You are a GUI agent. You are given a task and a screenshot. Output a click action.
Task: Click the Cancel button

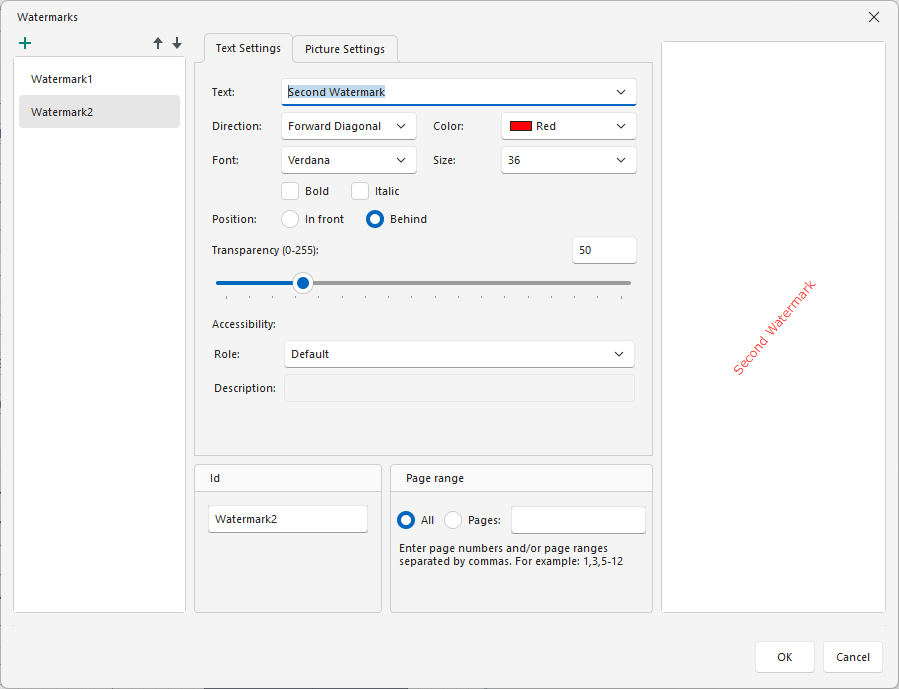[x=852, y=657]
